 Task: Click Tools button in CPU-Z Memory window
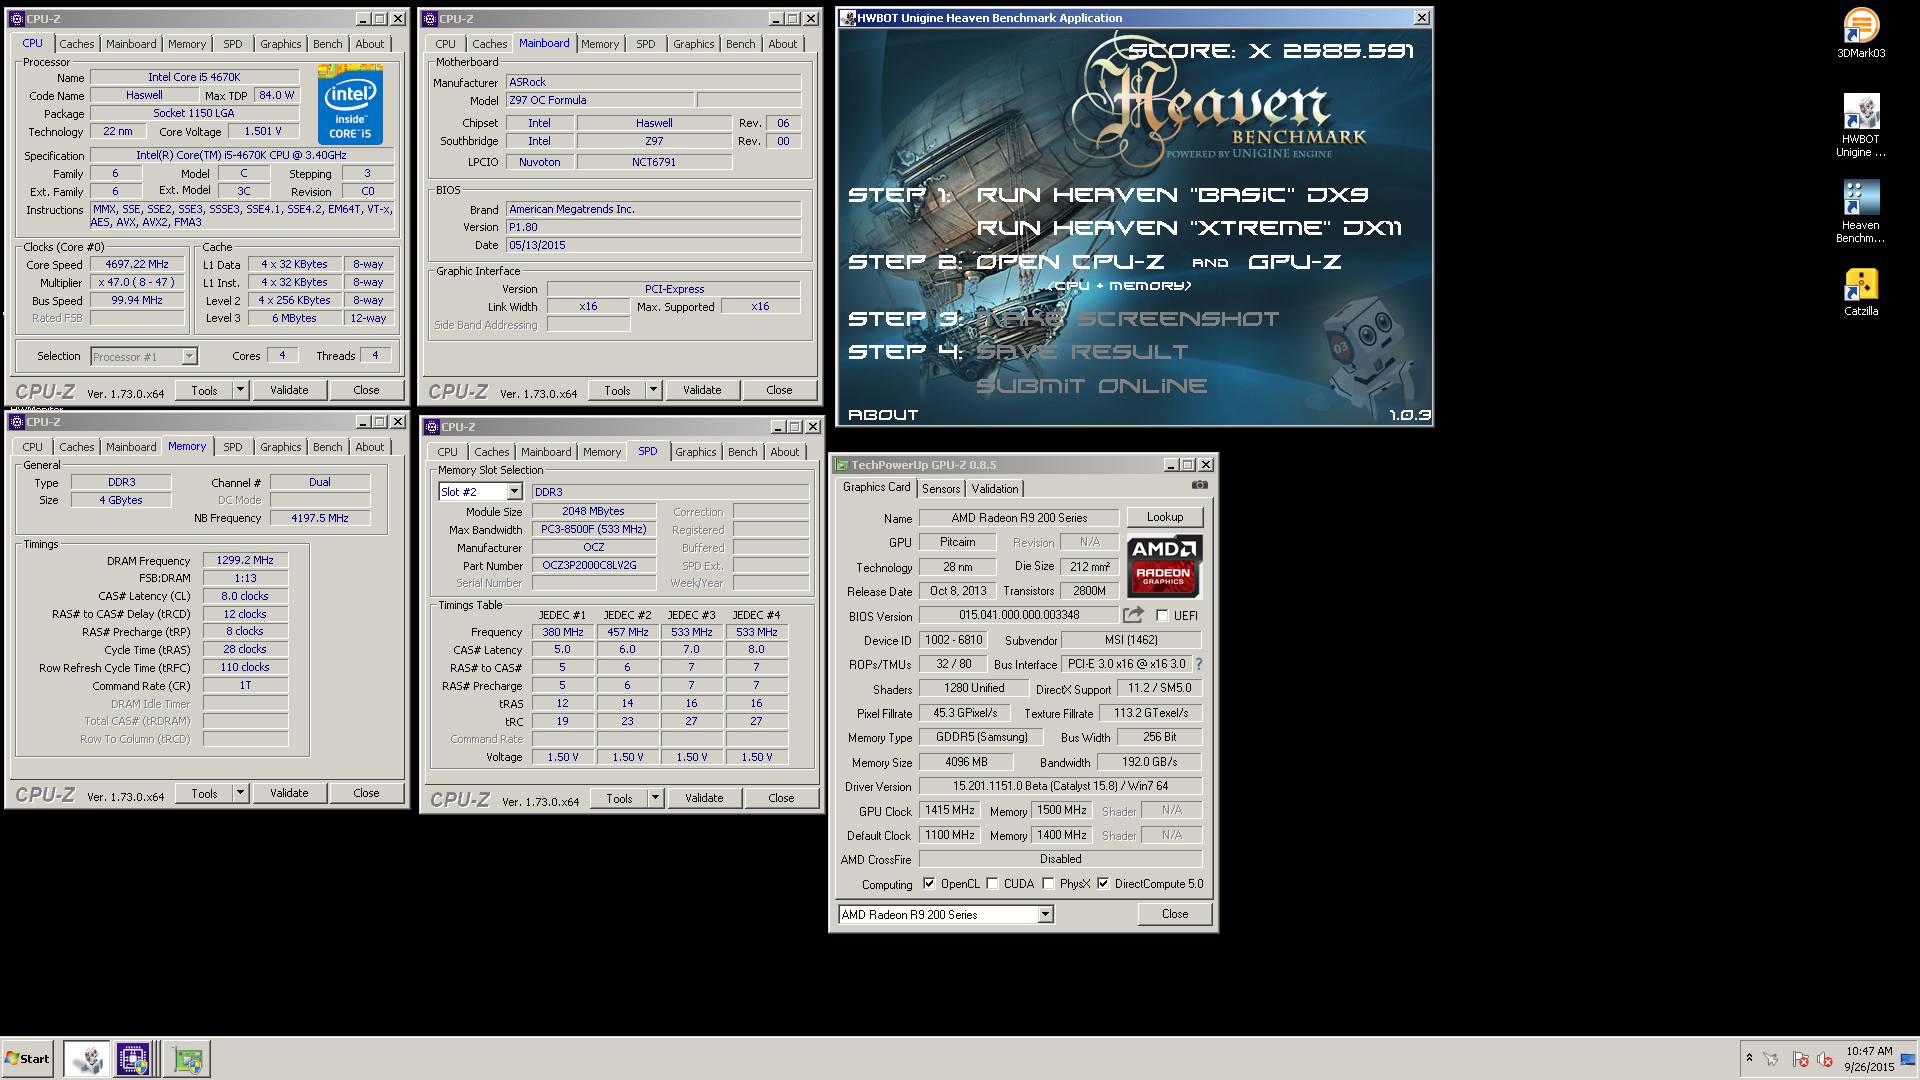(x=204, y=793)
